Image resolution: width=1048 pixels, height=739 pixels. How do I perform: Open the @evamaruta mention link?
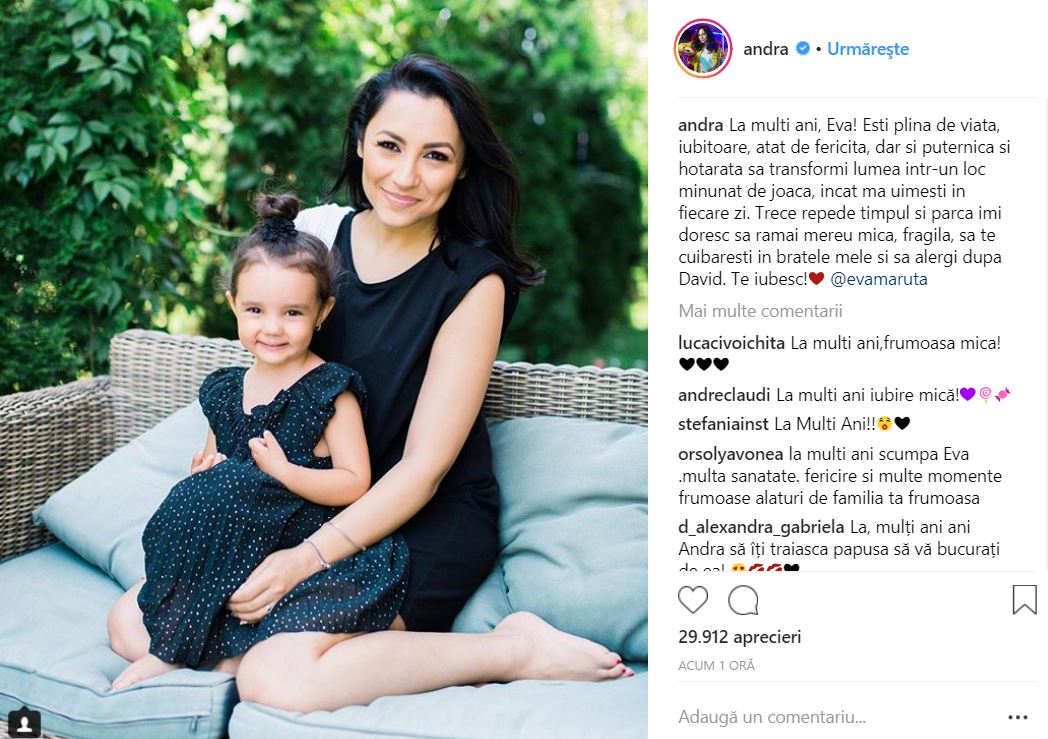click(878, 279)
